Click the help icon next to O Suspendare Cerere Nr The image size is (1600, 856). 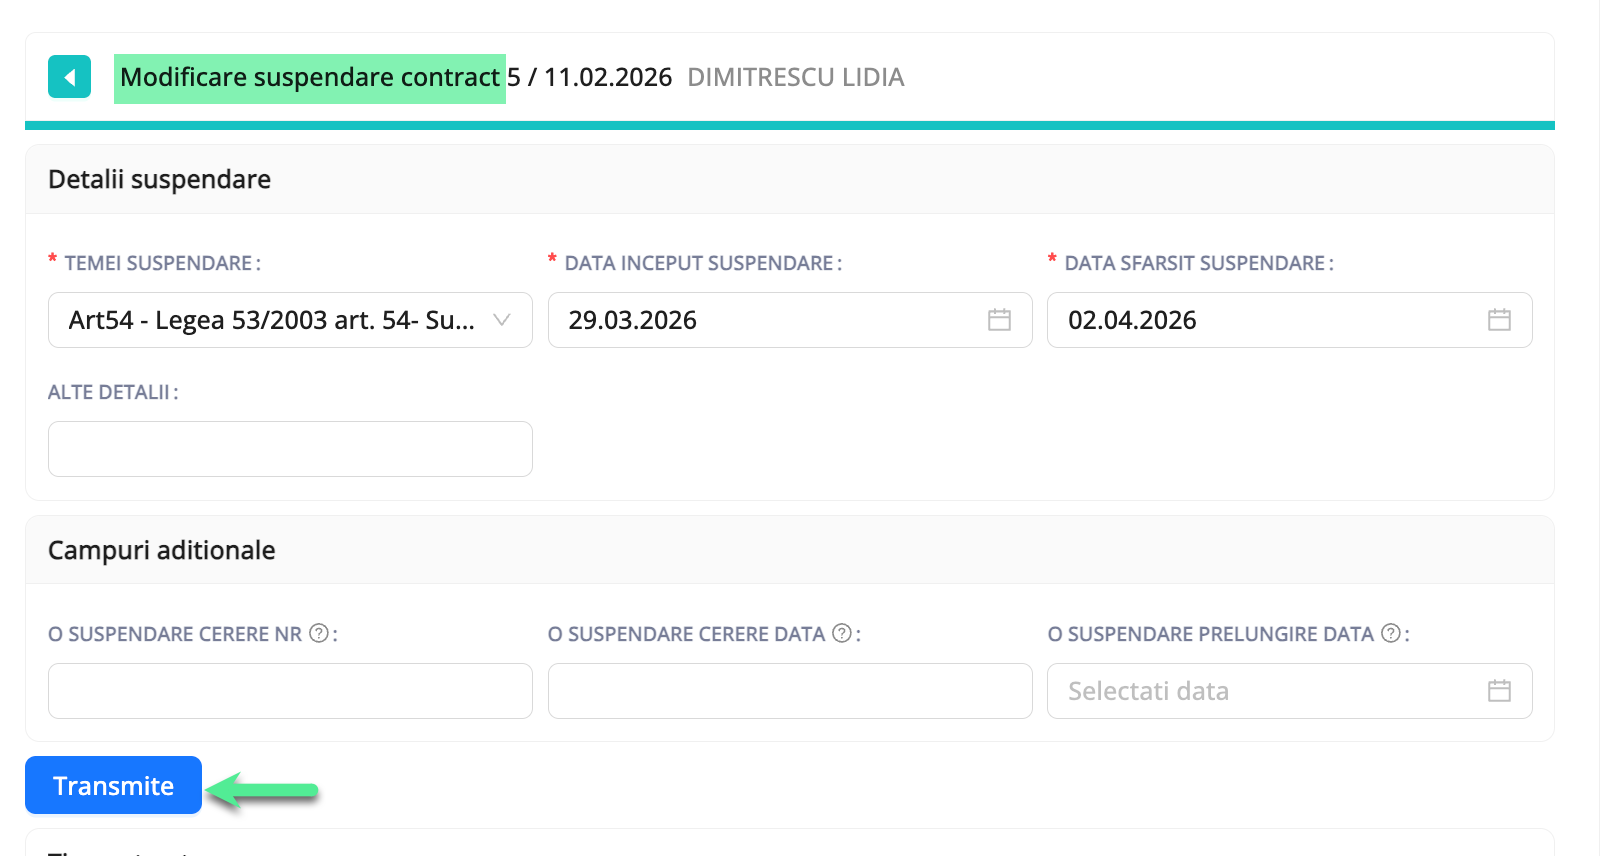[x=317, y=632]
